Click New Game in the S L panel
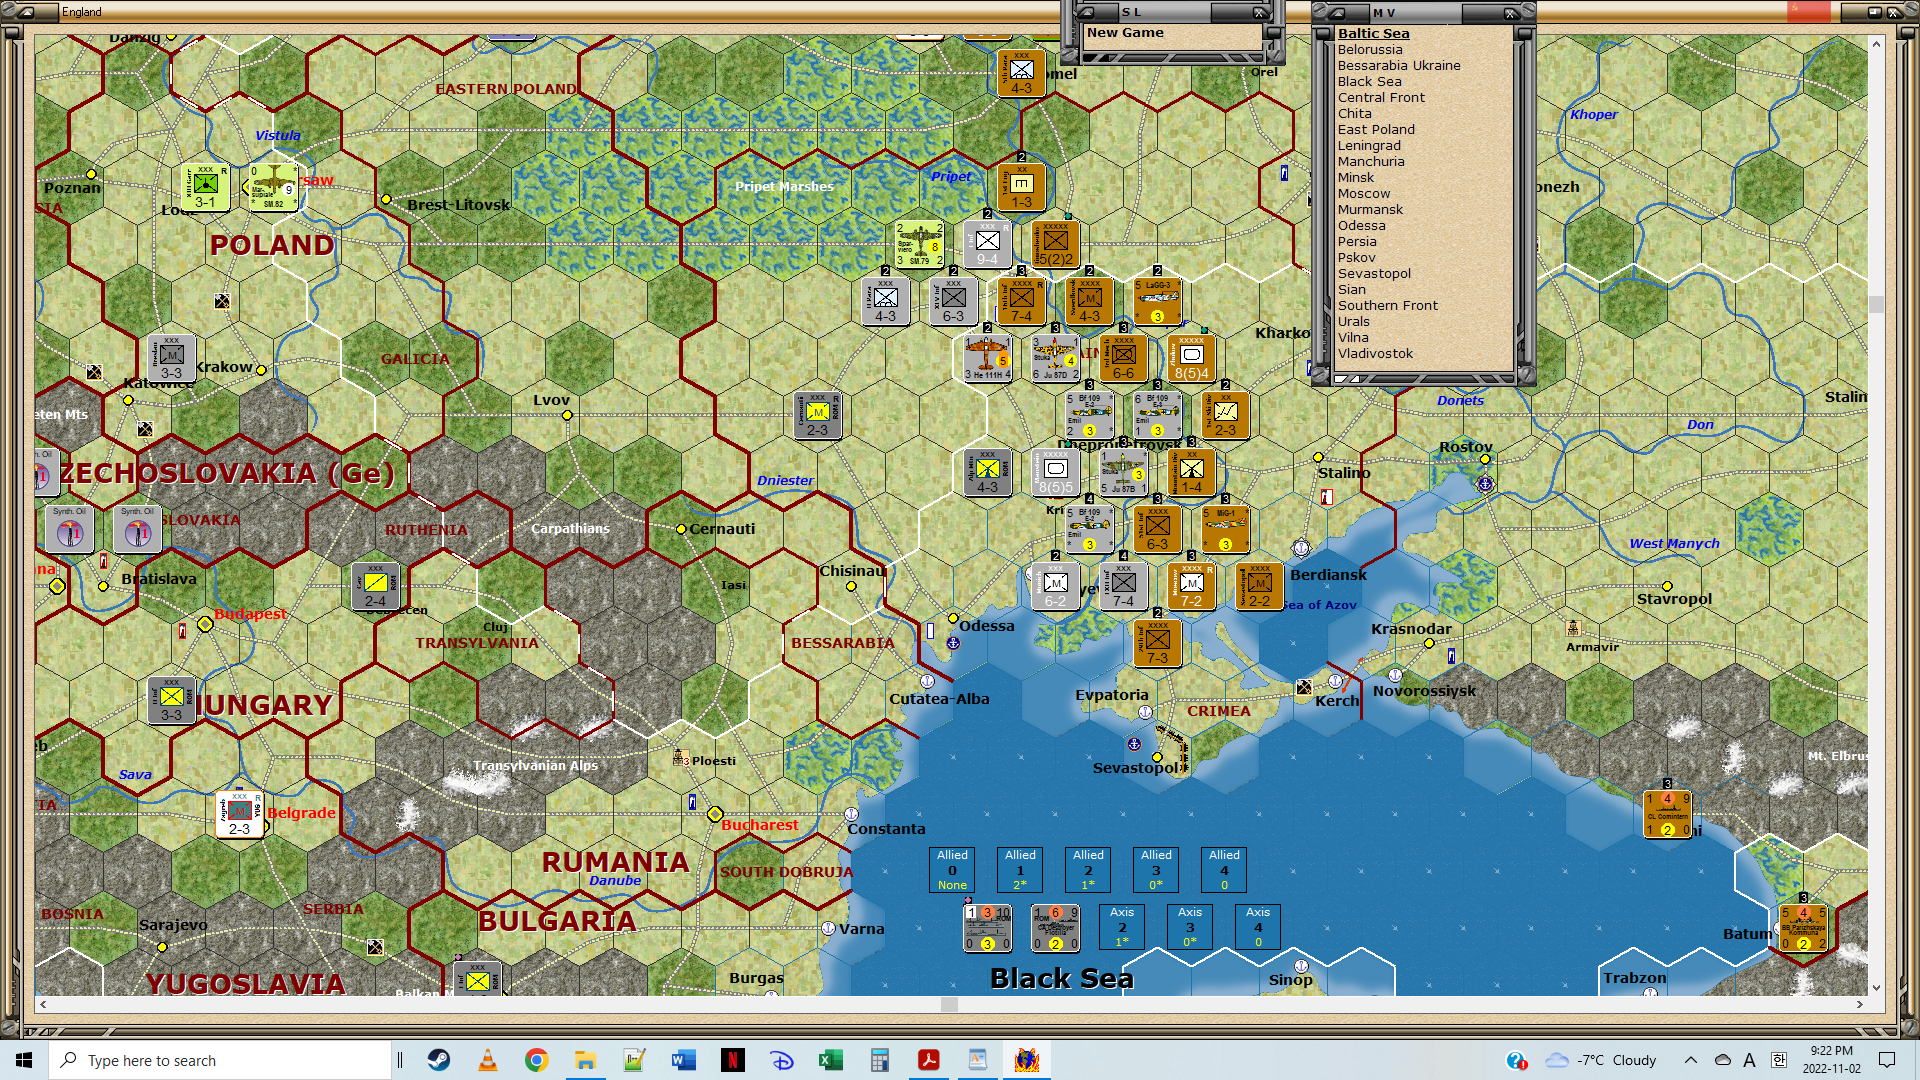Viewport: 1920px width, 1080px height. (x=1125, y=32)
